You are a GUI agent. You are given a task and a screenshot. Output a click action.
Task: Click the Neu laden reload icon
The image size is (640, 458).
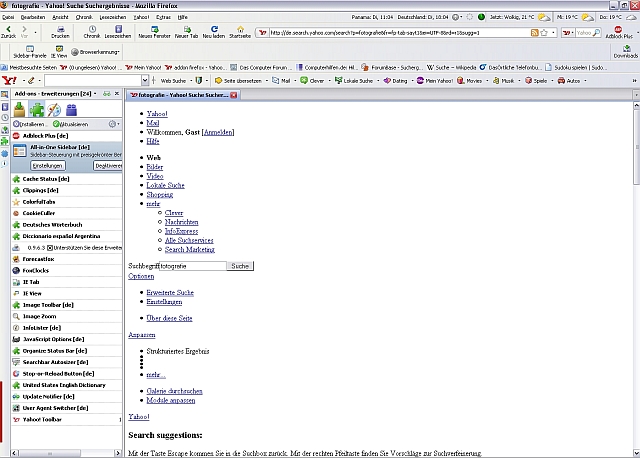pyautogui.click(x=213, y=30)
